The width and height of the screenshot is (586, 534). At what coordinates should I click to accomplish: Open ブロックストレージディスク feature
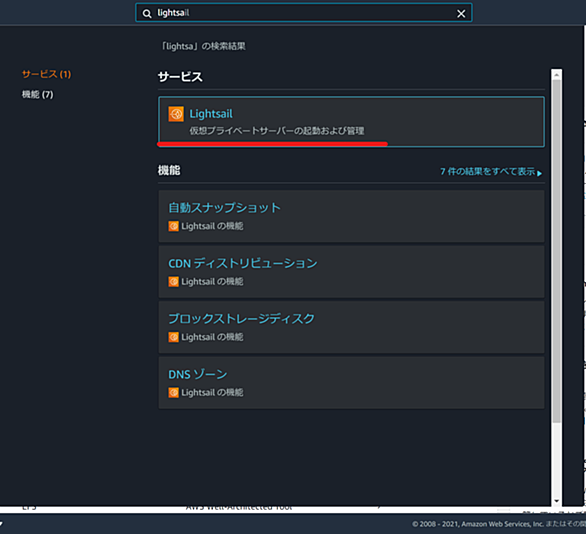coord(241,318)
